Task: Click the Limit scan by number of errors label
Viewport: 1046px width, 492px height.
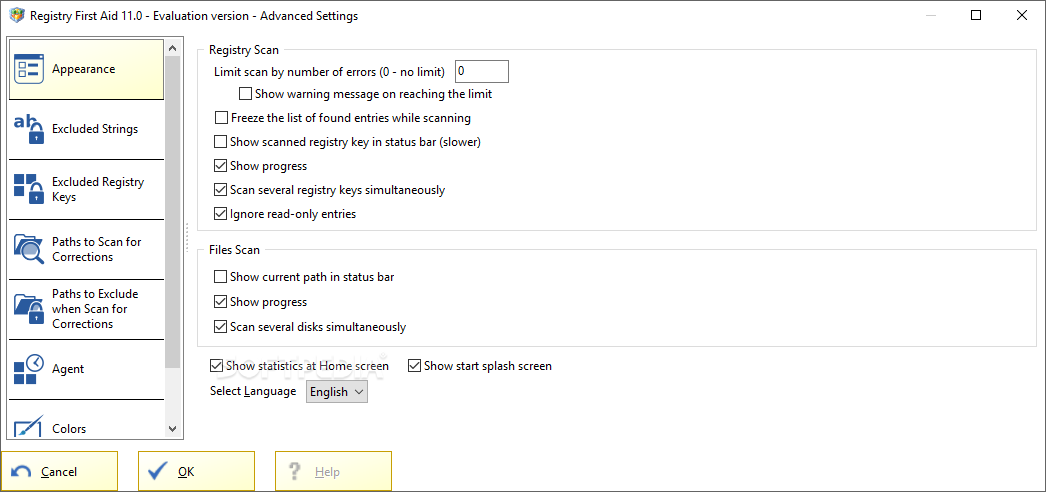Action: 330,71
